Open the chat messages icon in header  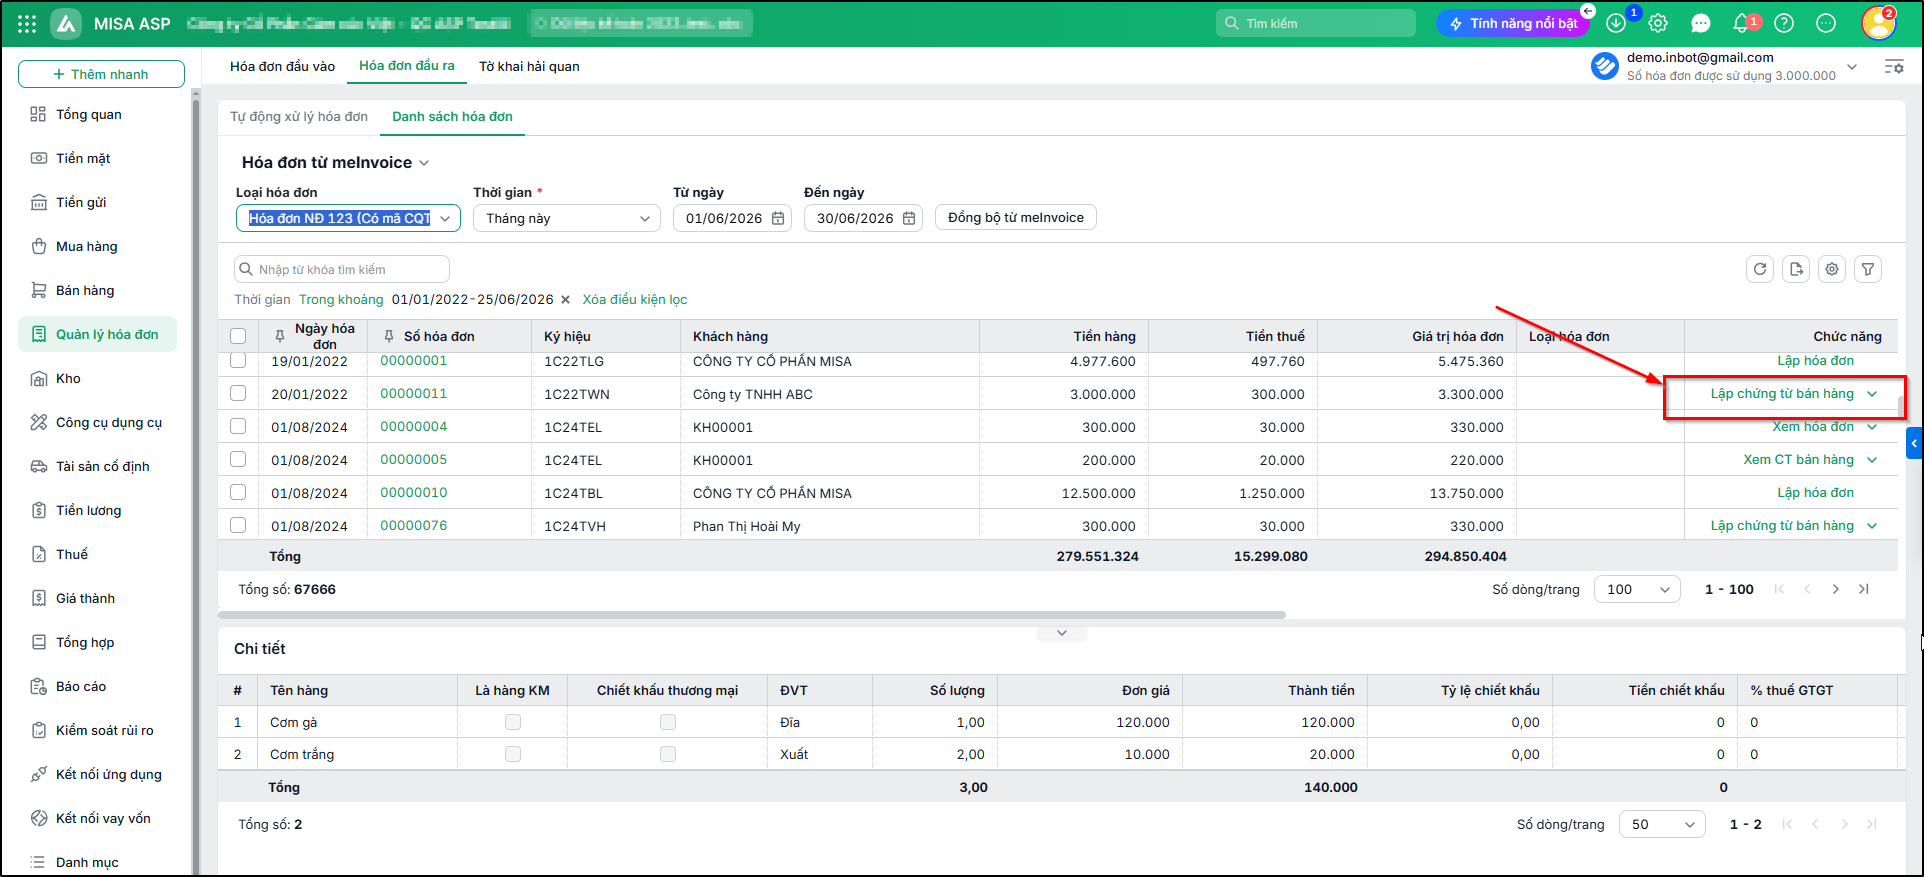pyautogui.click(x=1700, y=23)
